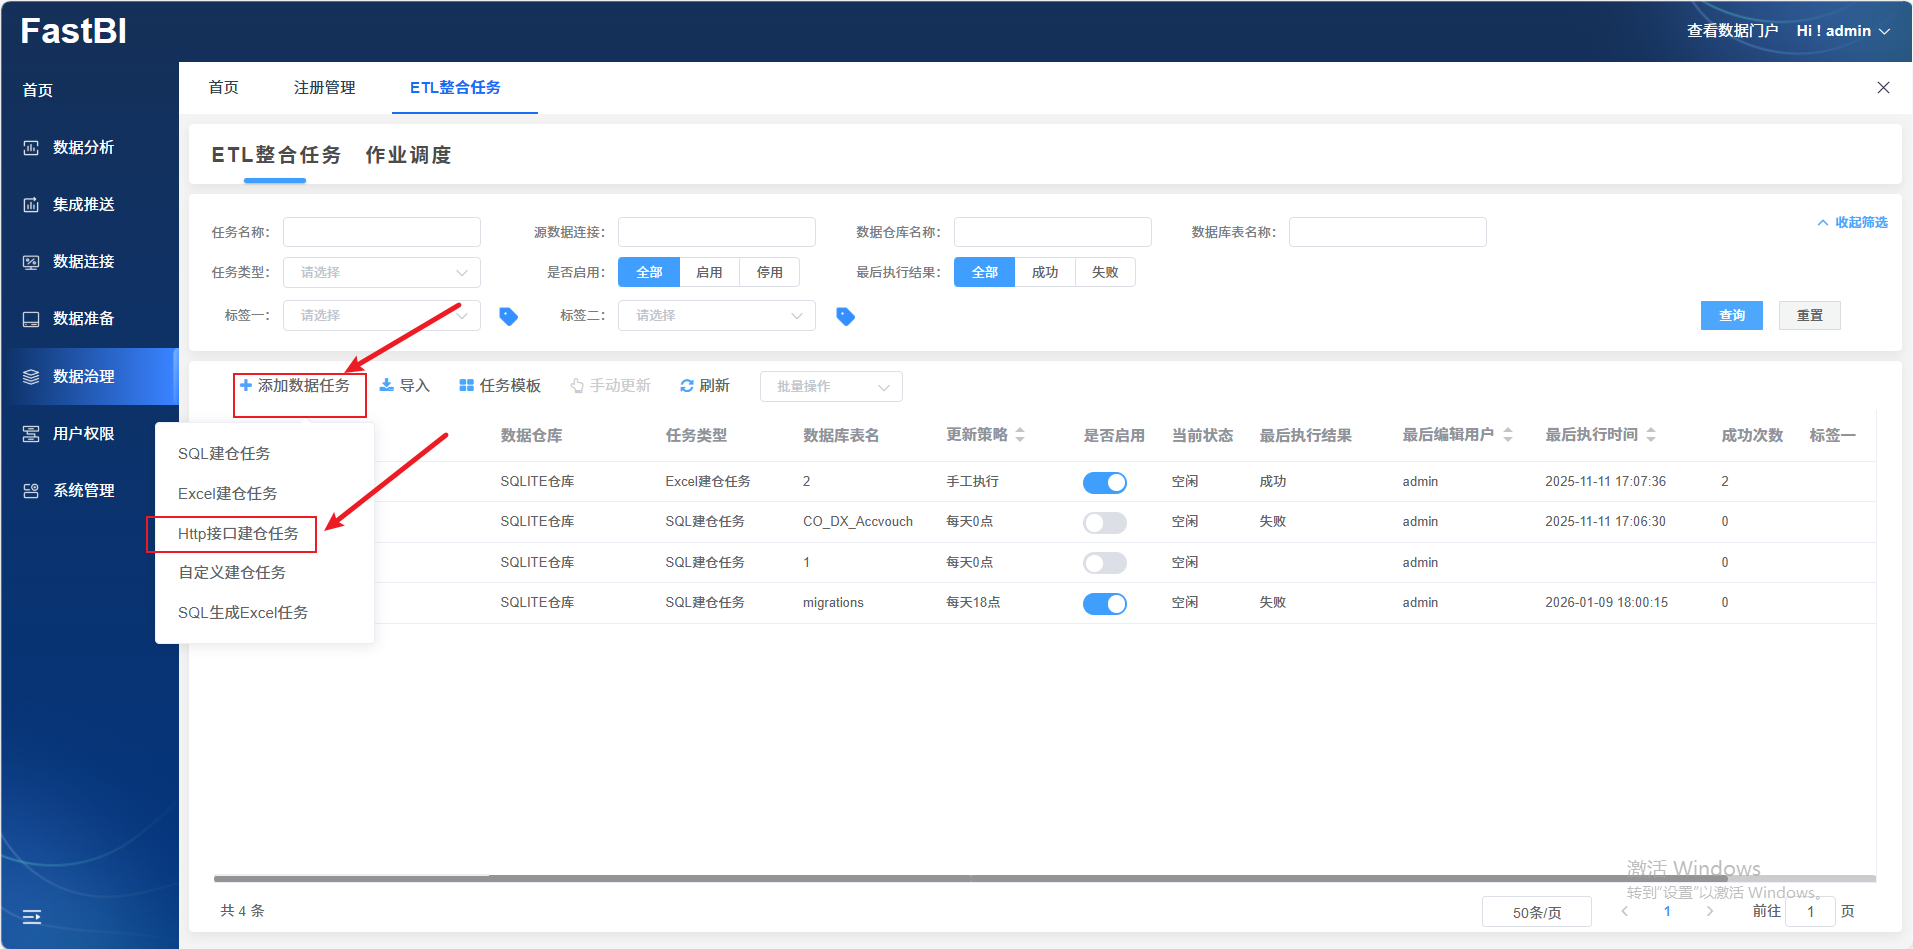This screenshot has height=949, width=1913.
Task: Disable the Excel建仓任务 row switch
Action: [x=1104, y=482]
